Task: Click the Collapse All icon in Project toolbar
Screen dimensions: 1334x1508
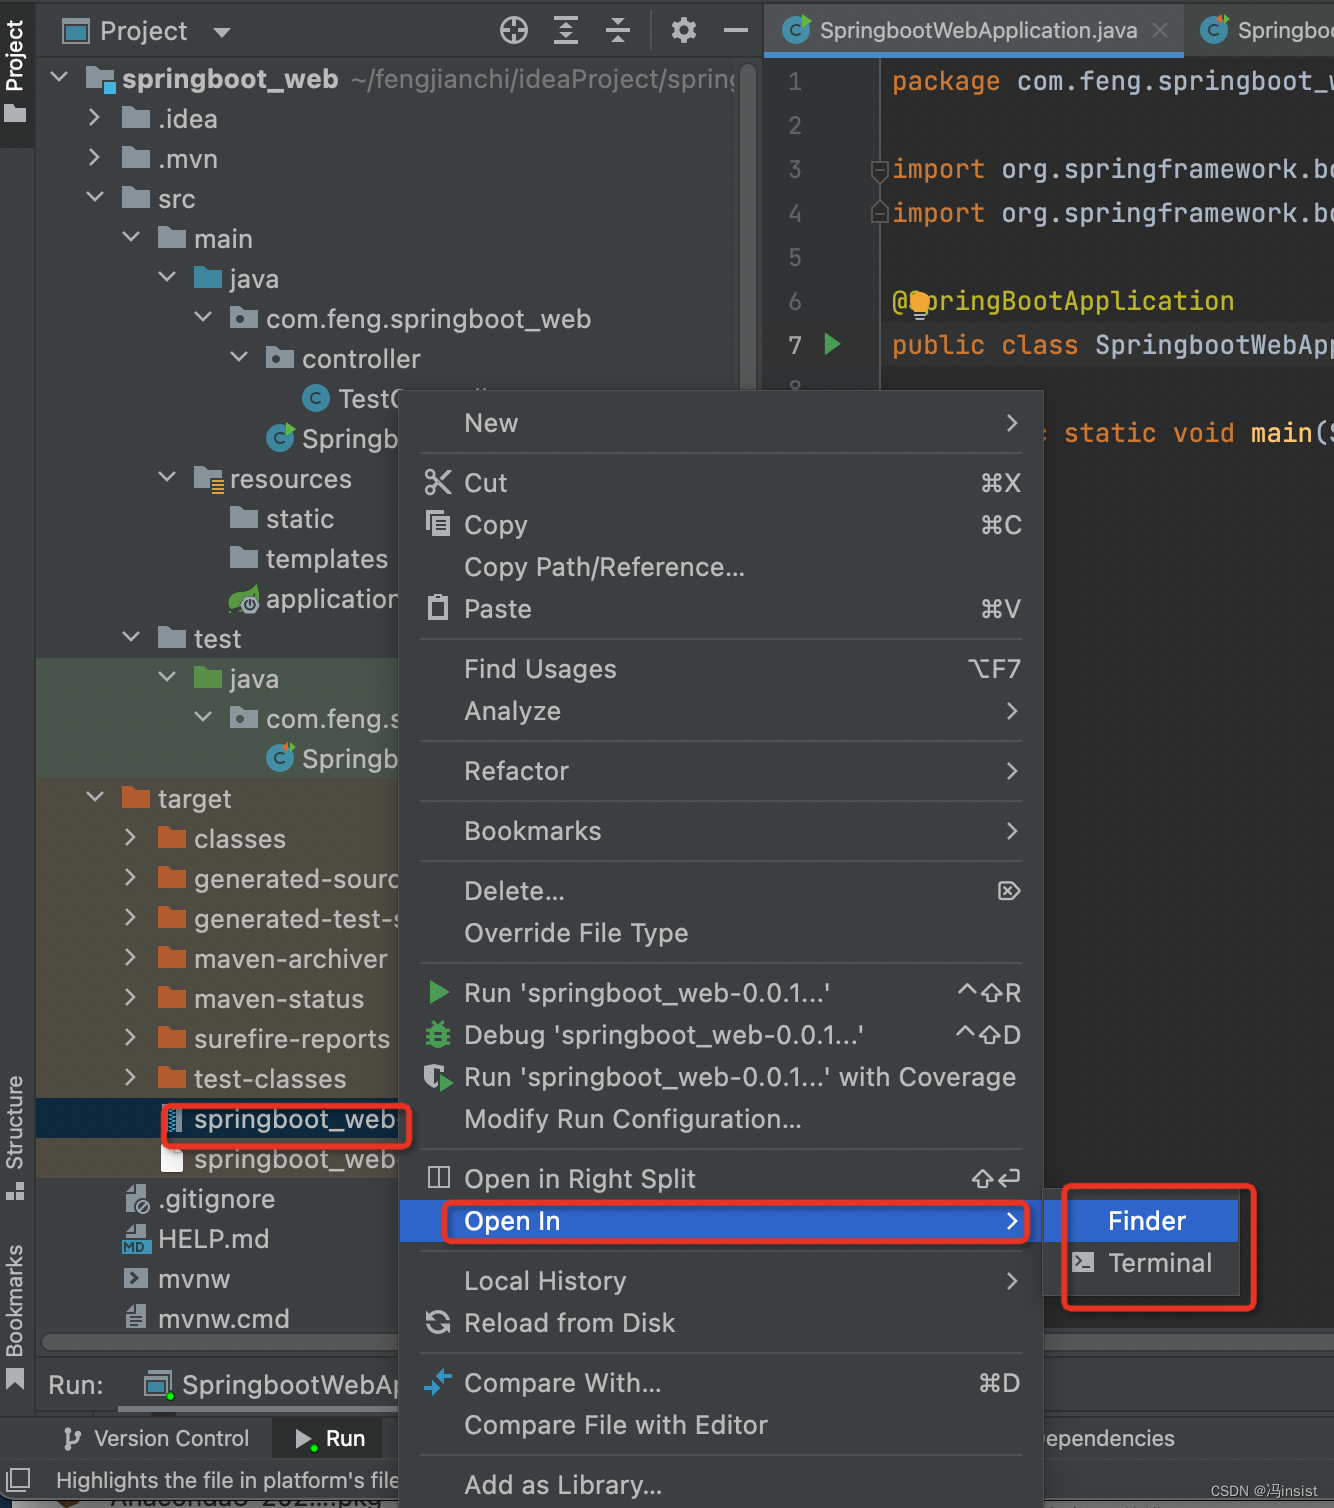Action: click(x=618, y=30)
